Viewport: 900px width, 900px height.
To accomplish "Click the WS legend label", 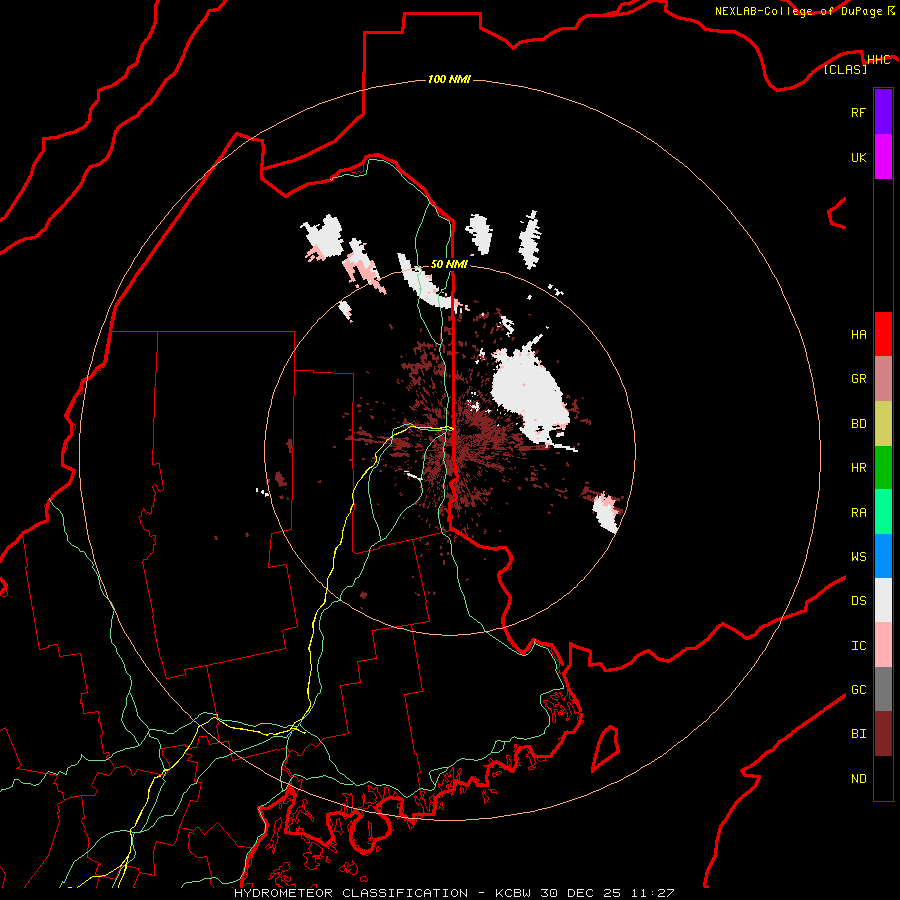I will [x=858, y=557].
